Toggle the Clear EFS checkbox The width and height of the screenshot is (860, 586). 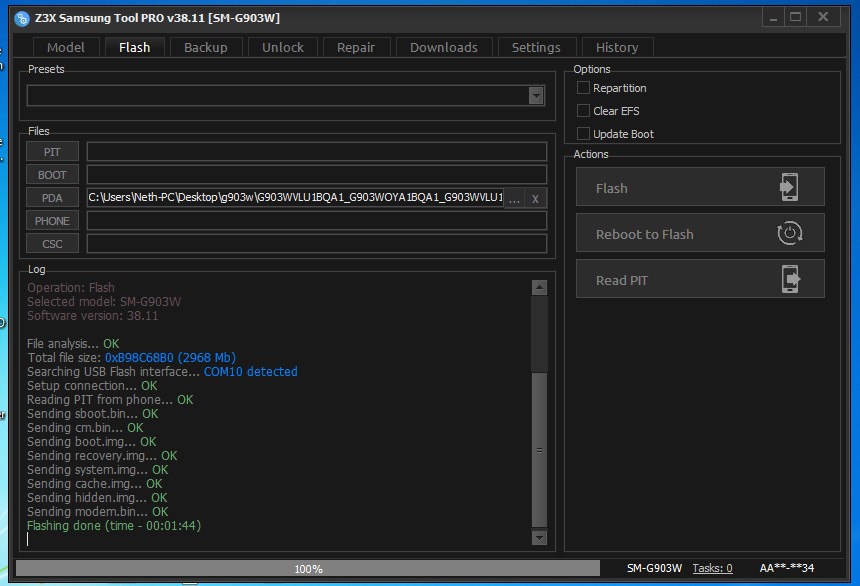click(583, 111)
